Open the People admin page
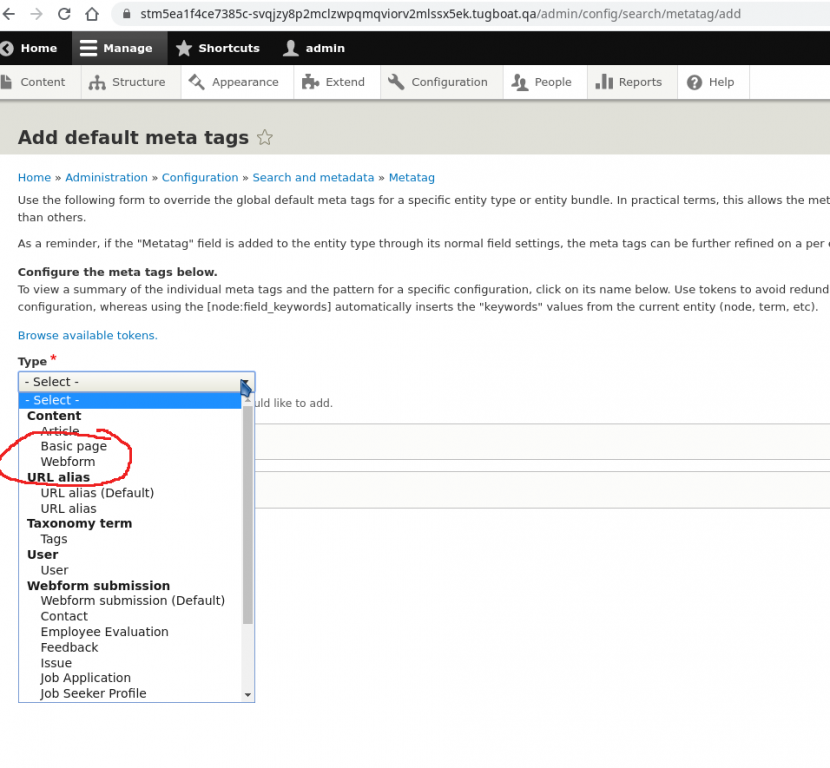The width and height of the screenshot is (830, 768). tap(542, 82)
